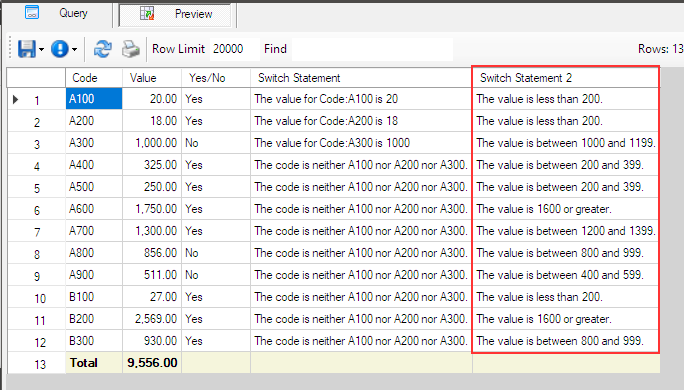684x390 pixels.
Task: Select the cell A400
Action: point(94,165)
